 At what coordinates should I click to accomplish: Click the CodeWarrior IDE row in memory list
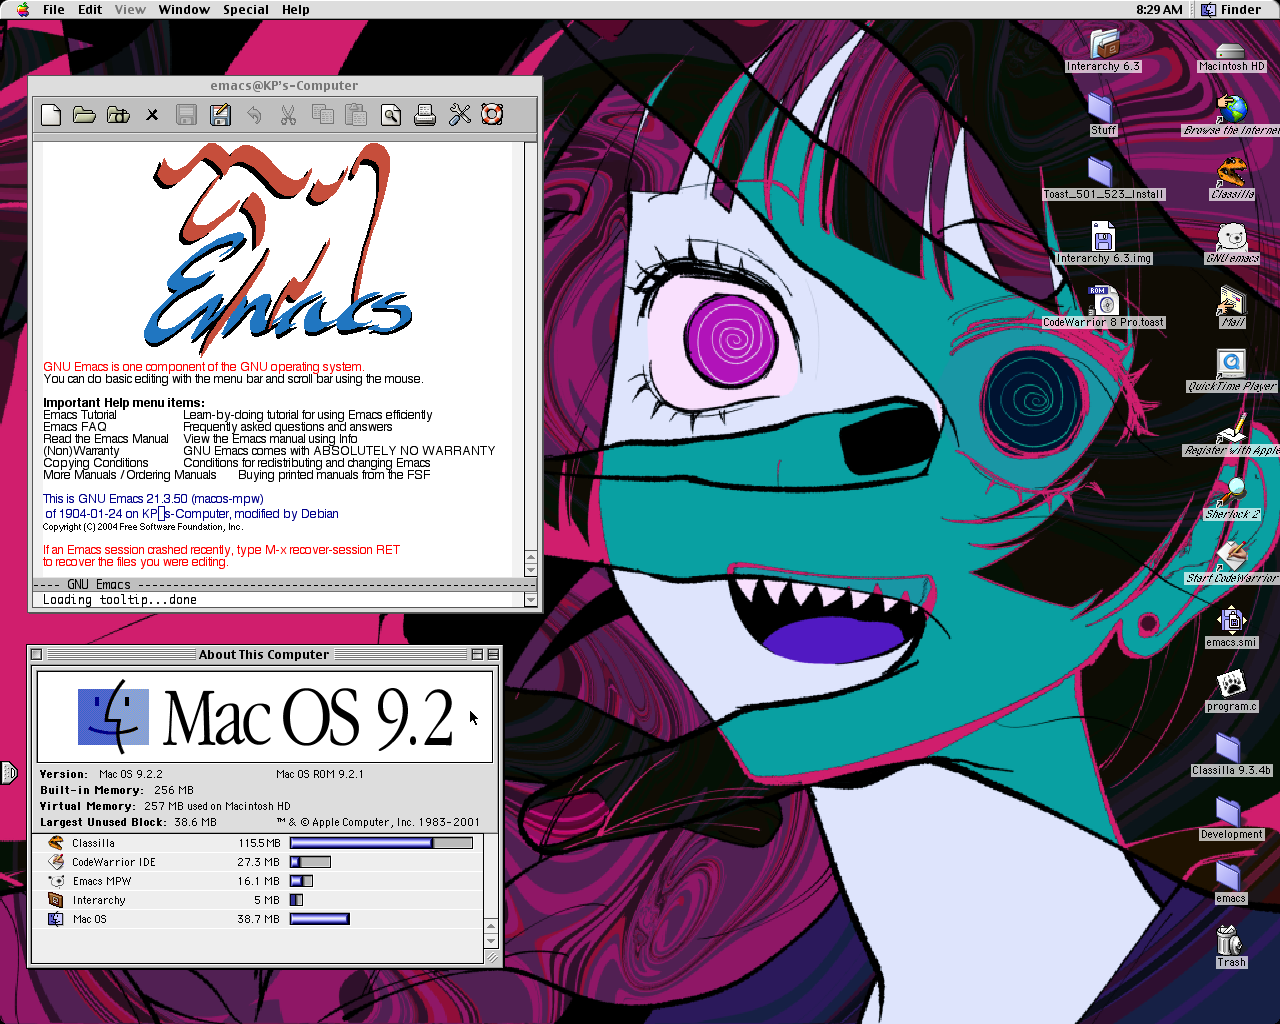pyautogui.click(x=259, y=862)
